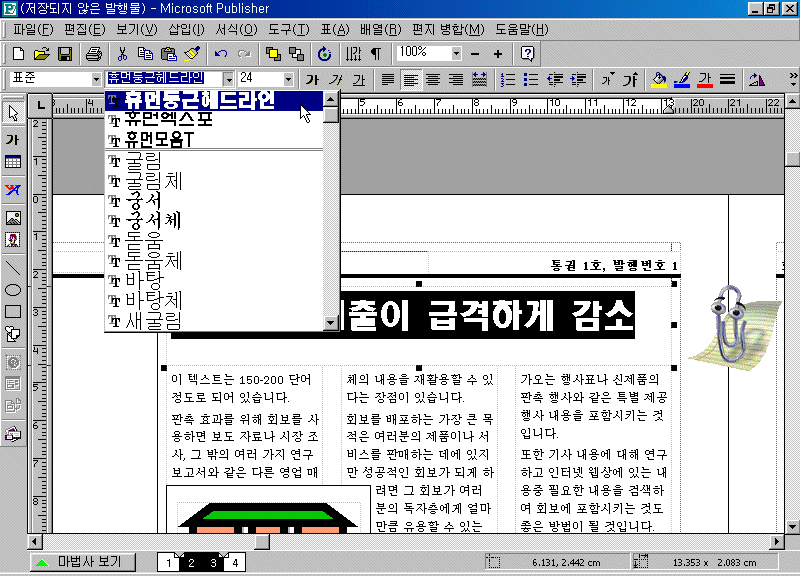This screenshot has width=800, height=576.
Task: Toggle italic text formatting
Action: [x=336, y=80]
